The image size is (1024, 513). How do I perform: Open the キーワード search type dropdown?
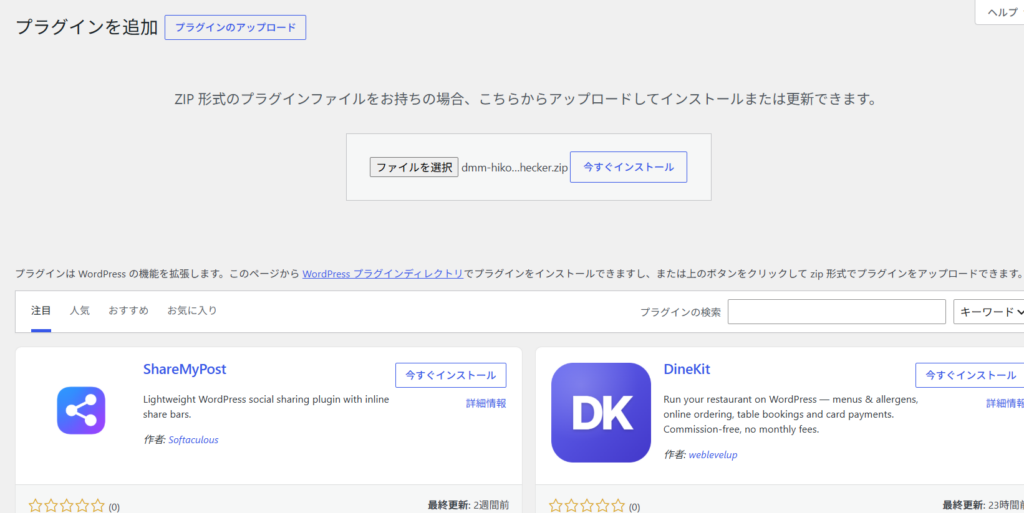[x=989, y=312]
